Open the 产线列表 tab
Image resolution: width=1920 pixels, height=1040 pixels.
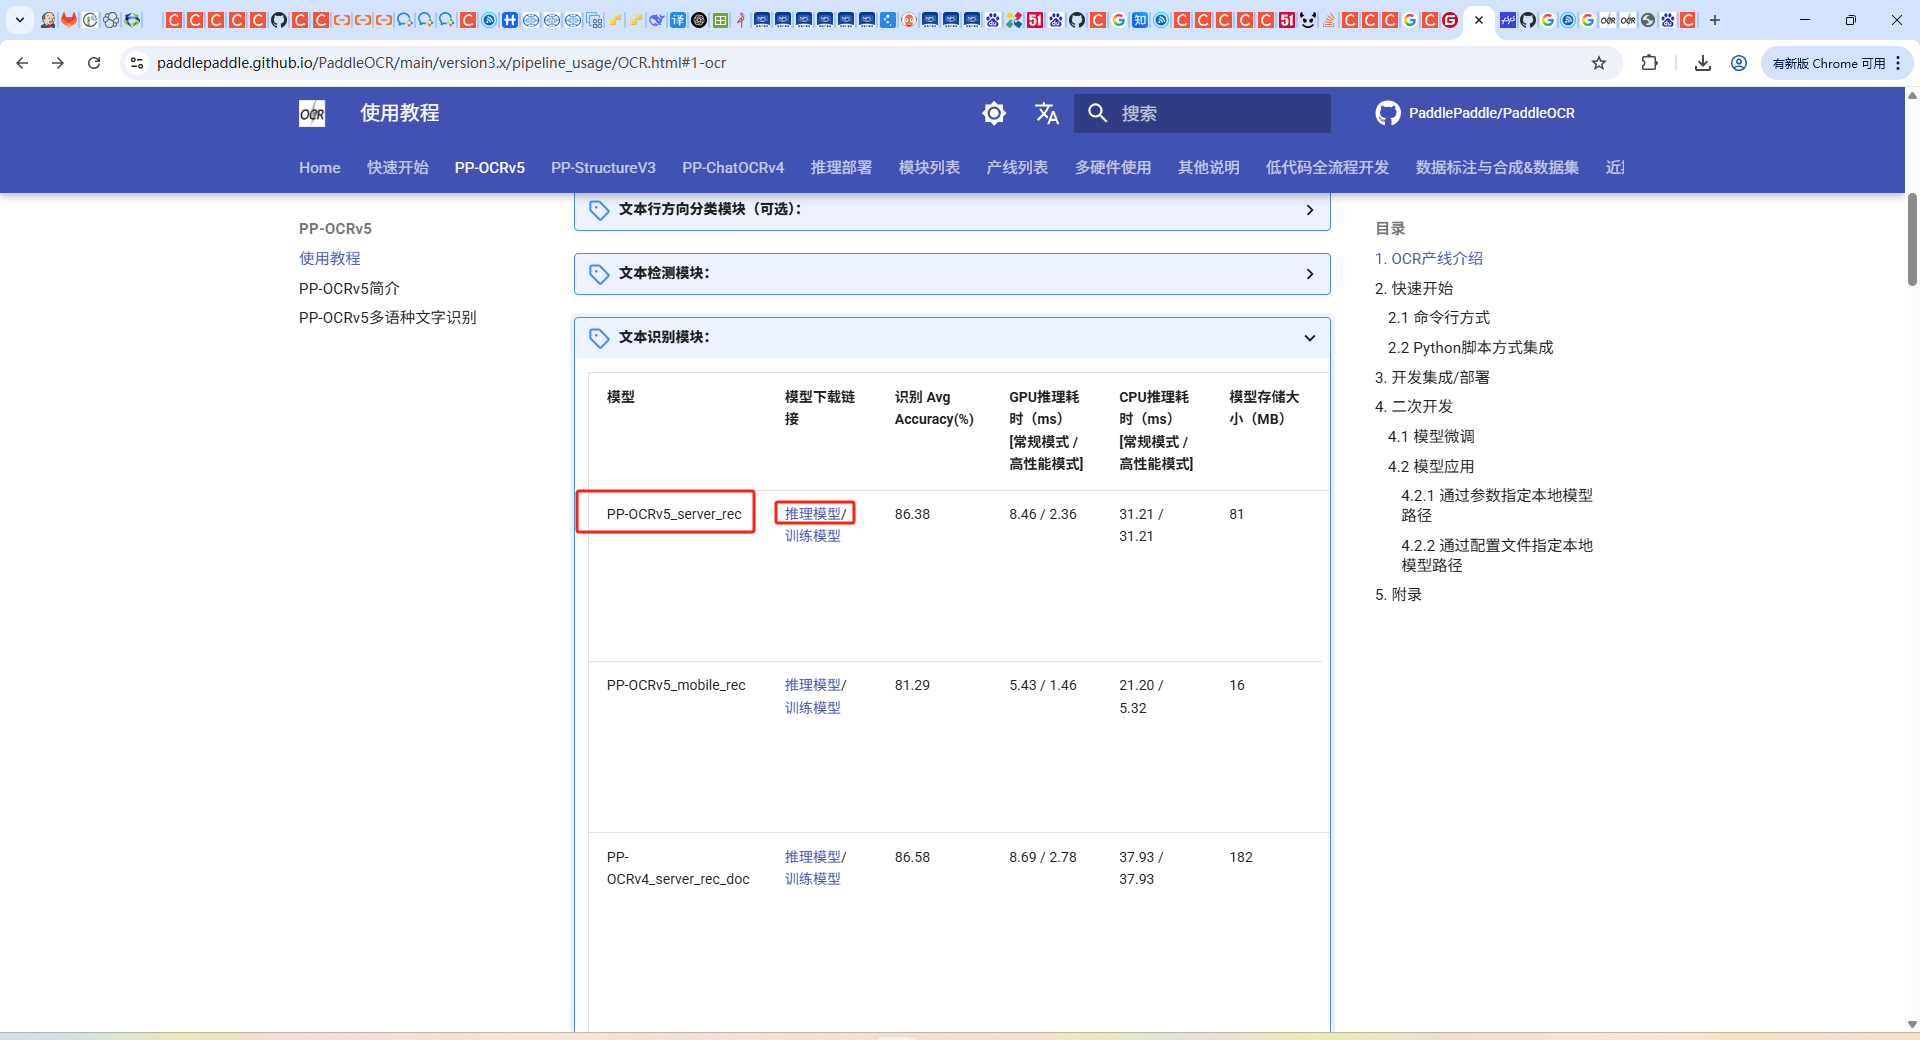(1017, 167)
